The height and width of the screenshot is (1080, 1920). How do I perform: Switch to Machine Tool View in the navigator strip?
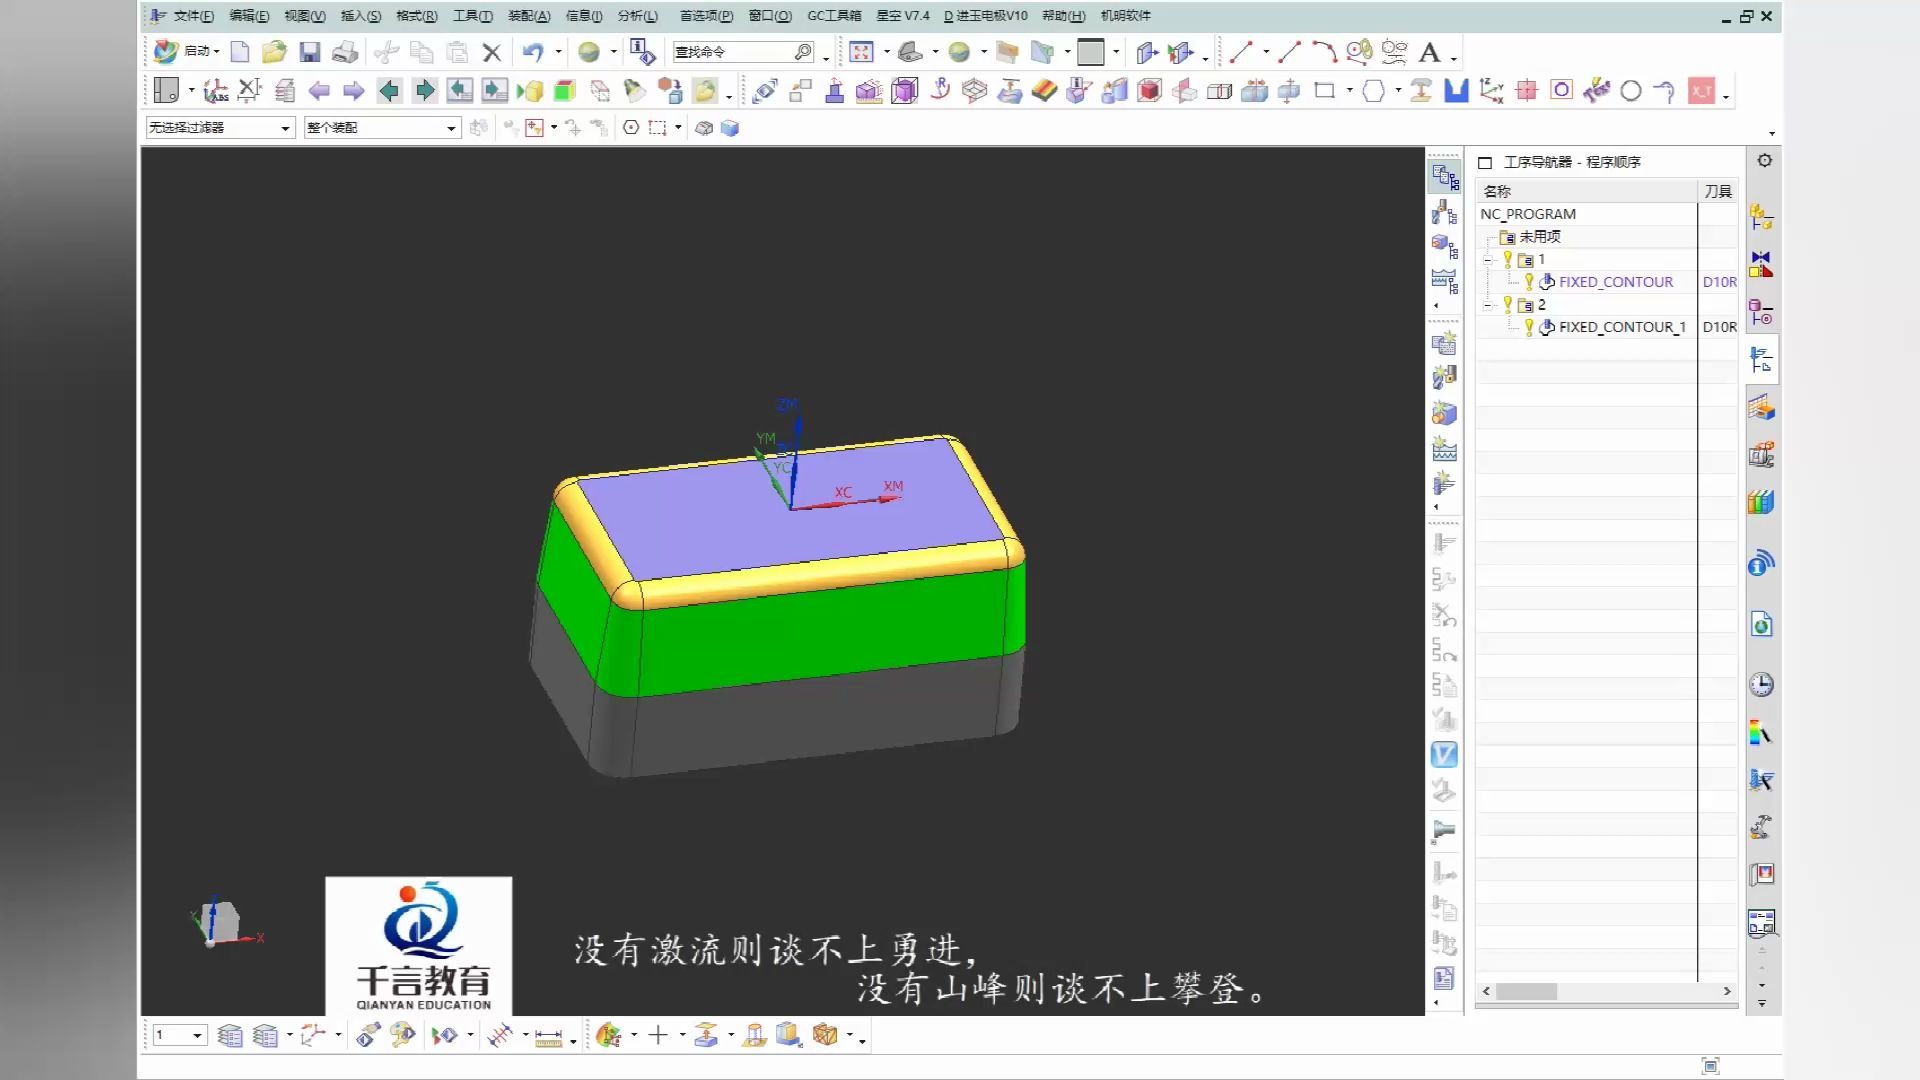[1444, 212]
